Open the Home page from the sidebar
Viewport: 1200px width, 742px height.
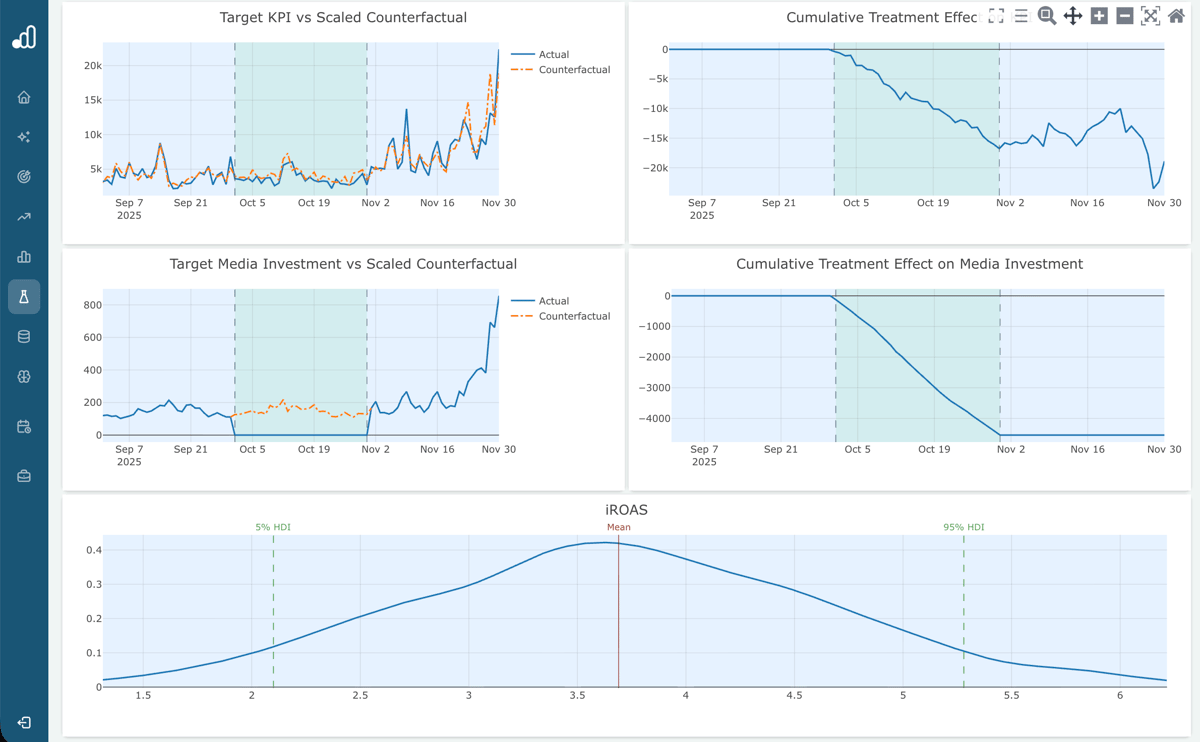pyautogui.click(x=24, y=97)
